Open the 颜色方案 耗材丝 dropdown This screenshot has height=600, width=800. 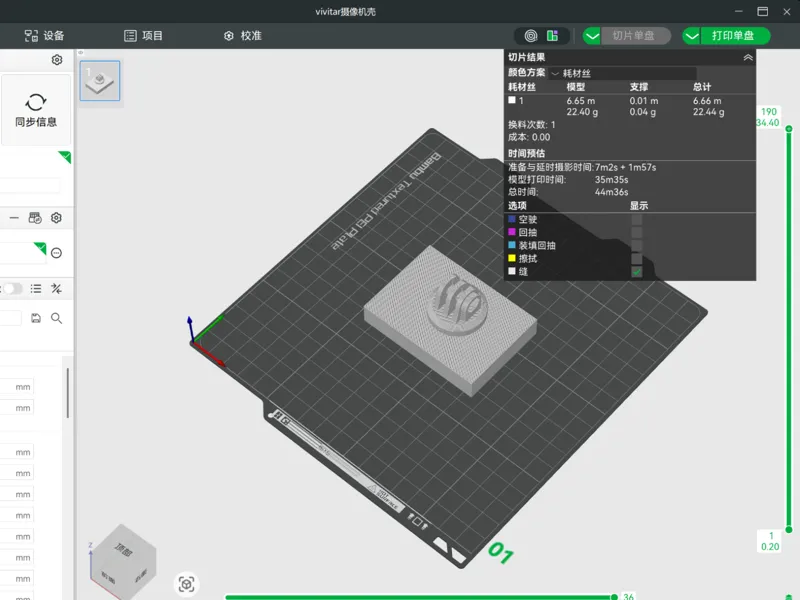click(x=623, y=73)
